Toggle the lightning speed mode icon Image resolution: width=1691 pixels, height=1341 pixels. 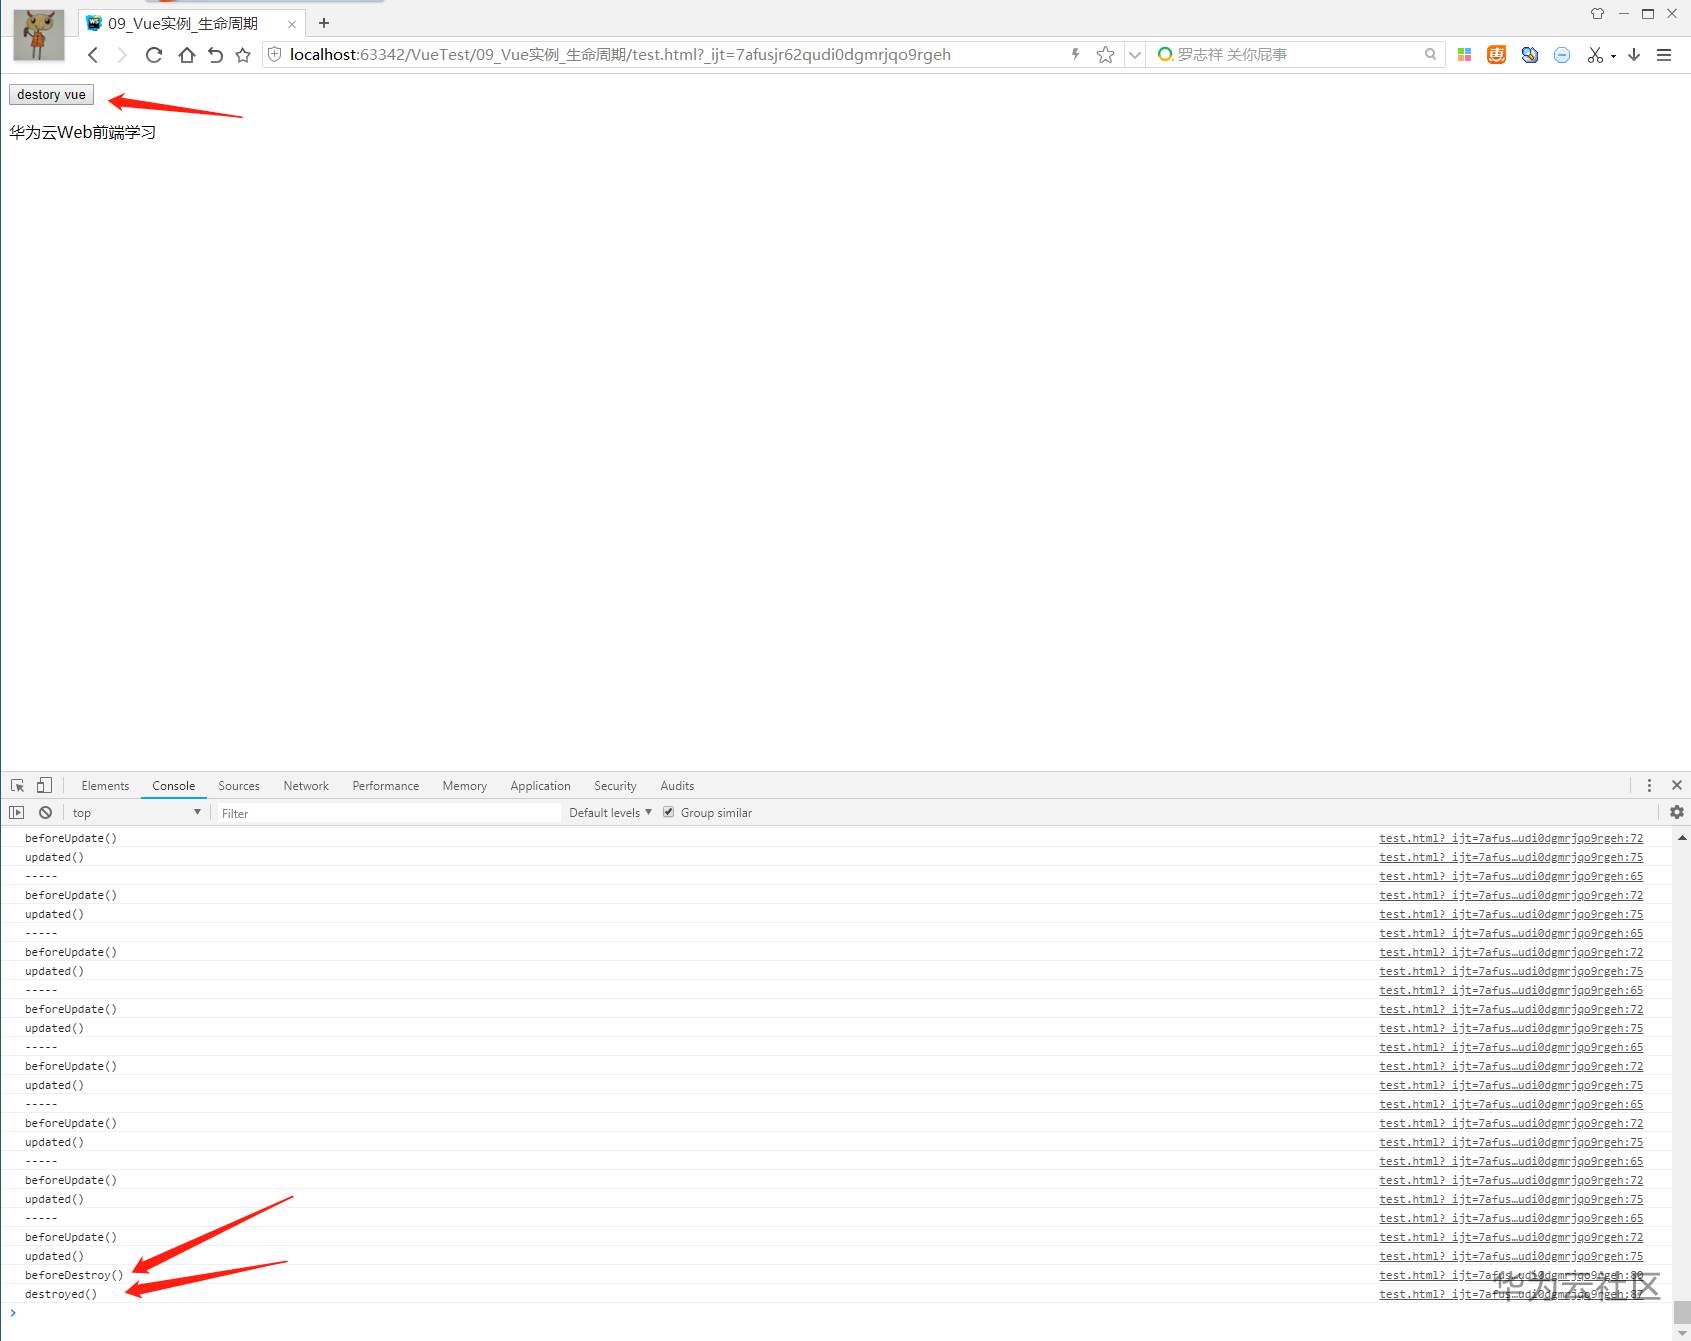point(1075,54)
